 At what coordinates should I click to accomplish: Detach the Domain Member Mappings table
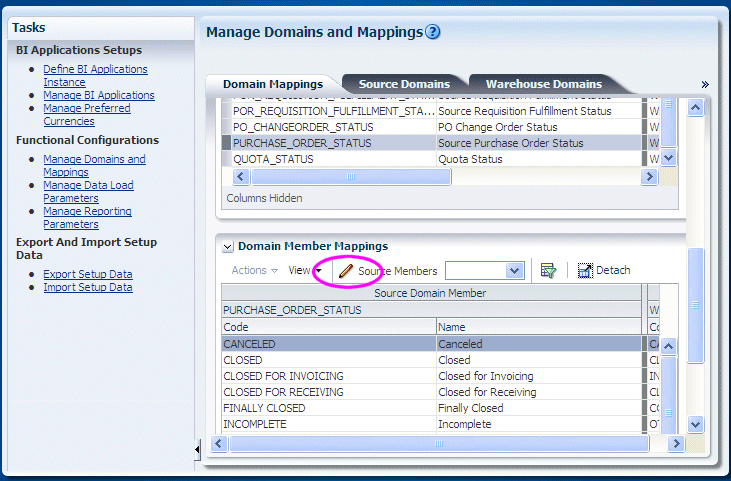click(x=604, y=270)
